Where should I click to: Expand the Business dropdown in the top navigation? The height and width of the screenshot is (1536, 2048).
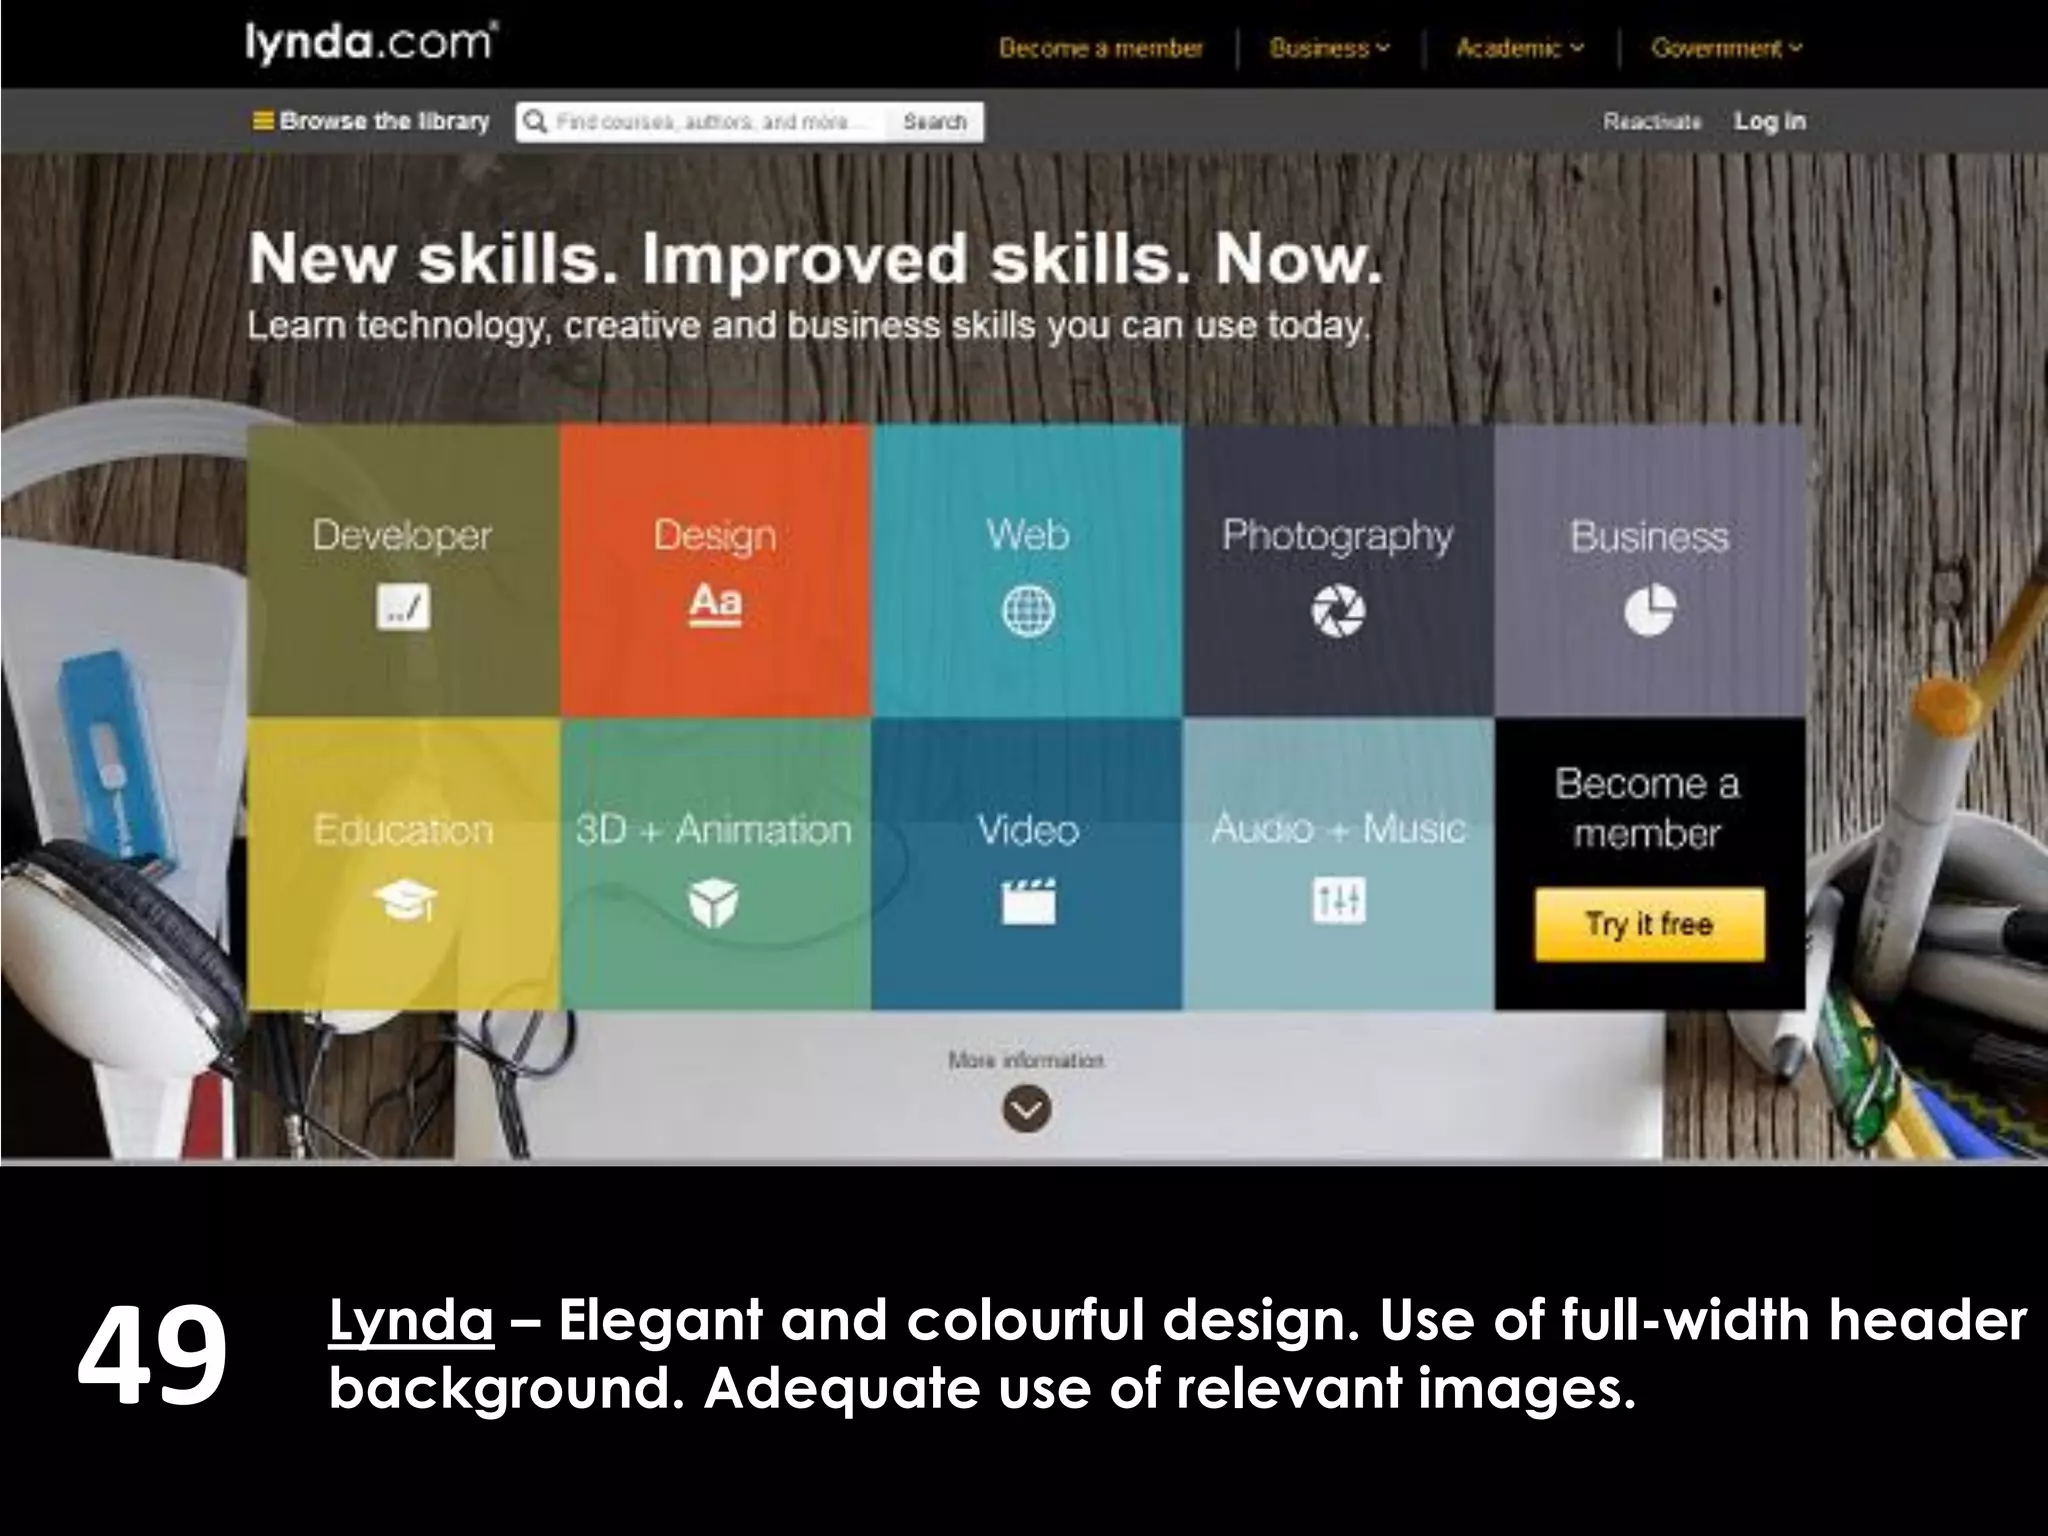point(1329,48)
